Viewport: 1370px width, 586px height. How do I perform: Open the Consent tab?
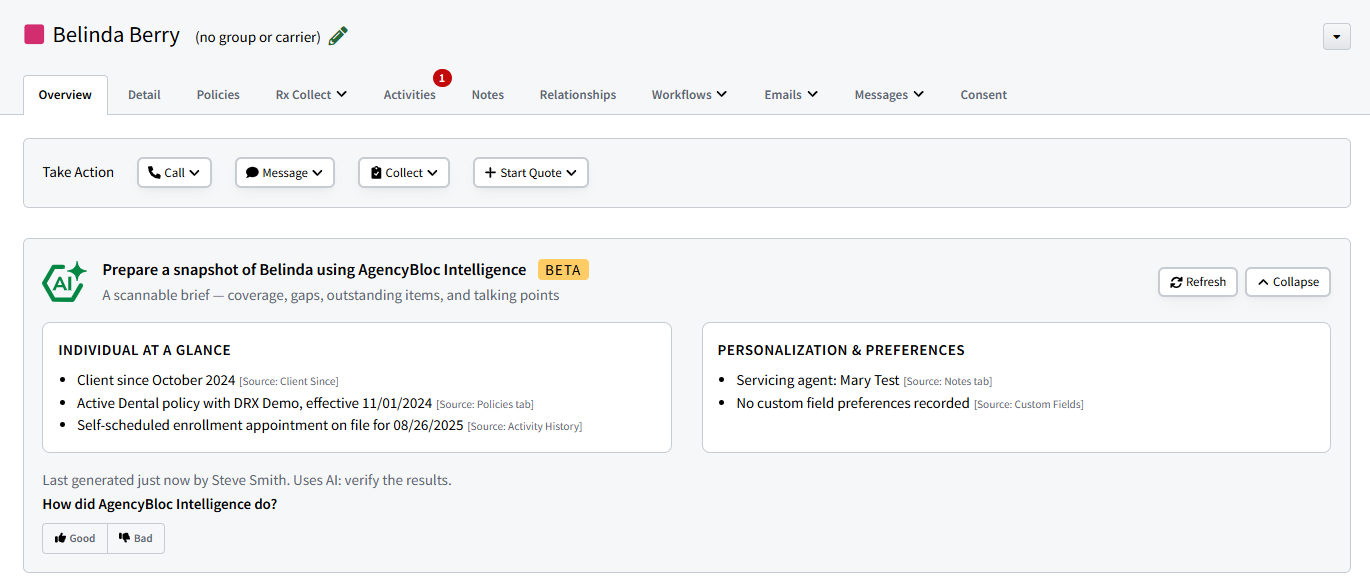[984, 95]
